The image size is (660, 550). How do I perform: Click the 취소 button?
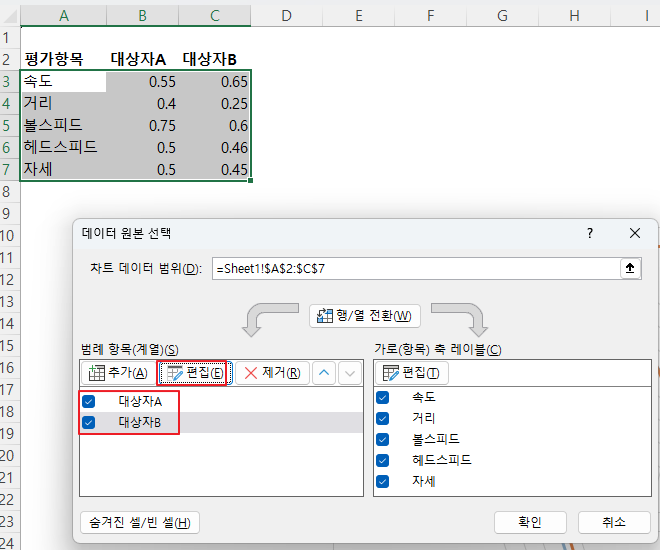coord(614,522)
